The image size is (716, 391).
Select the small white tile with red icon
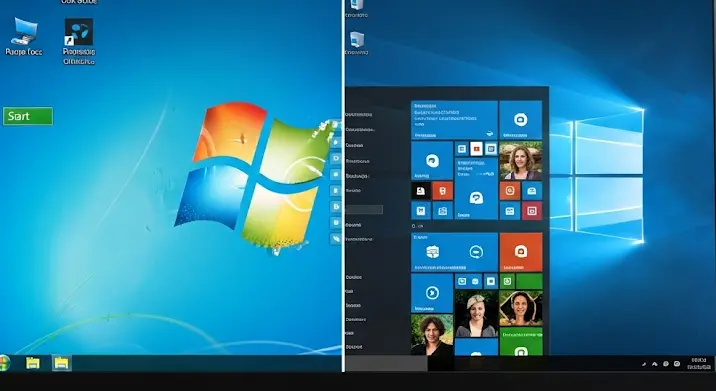pyautogui.click(x=476, y=148)
